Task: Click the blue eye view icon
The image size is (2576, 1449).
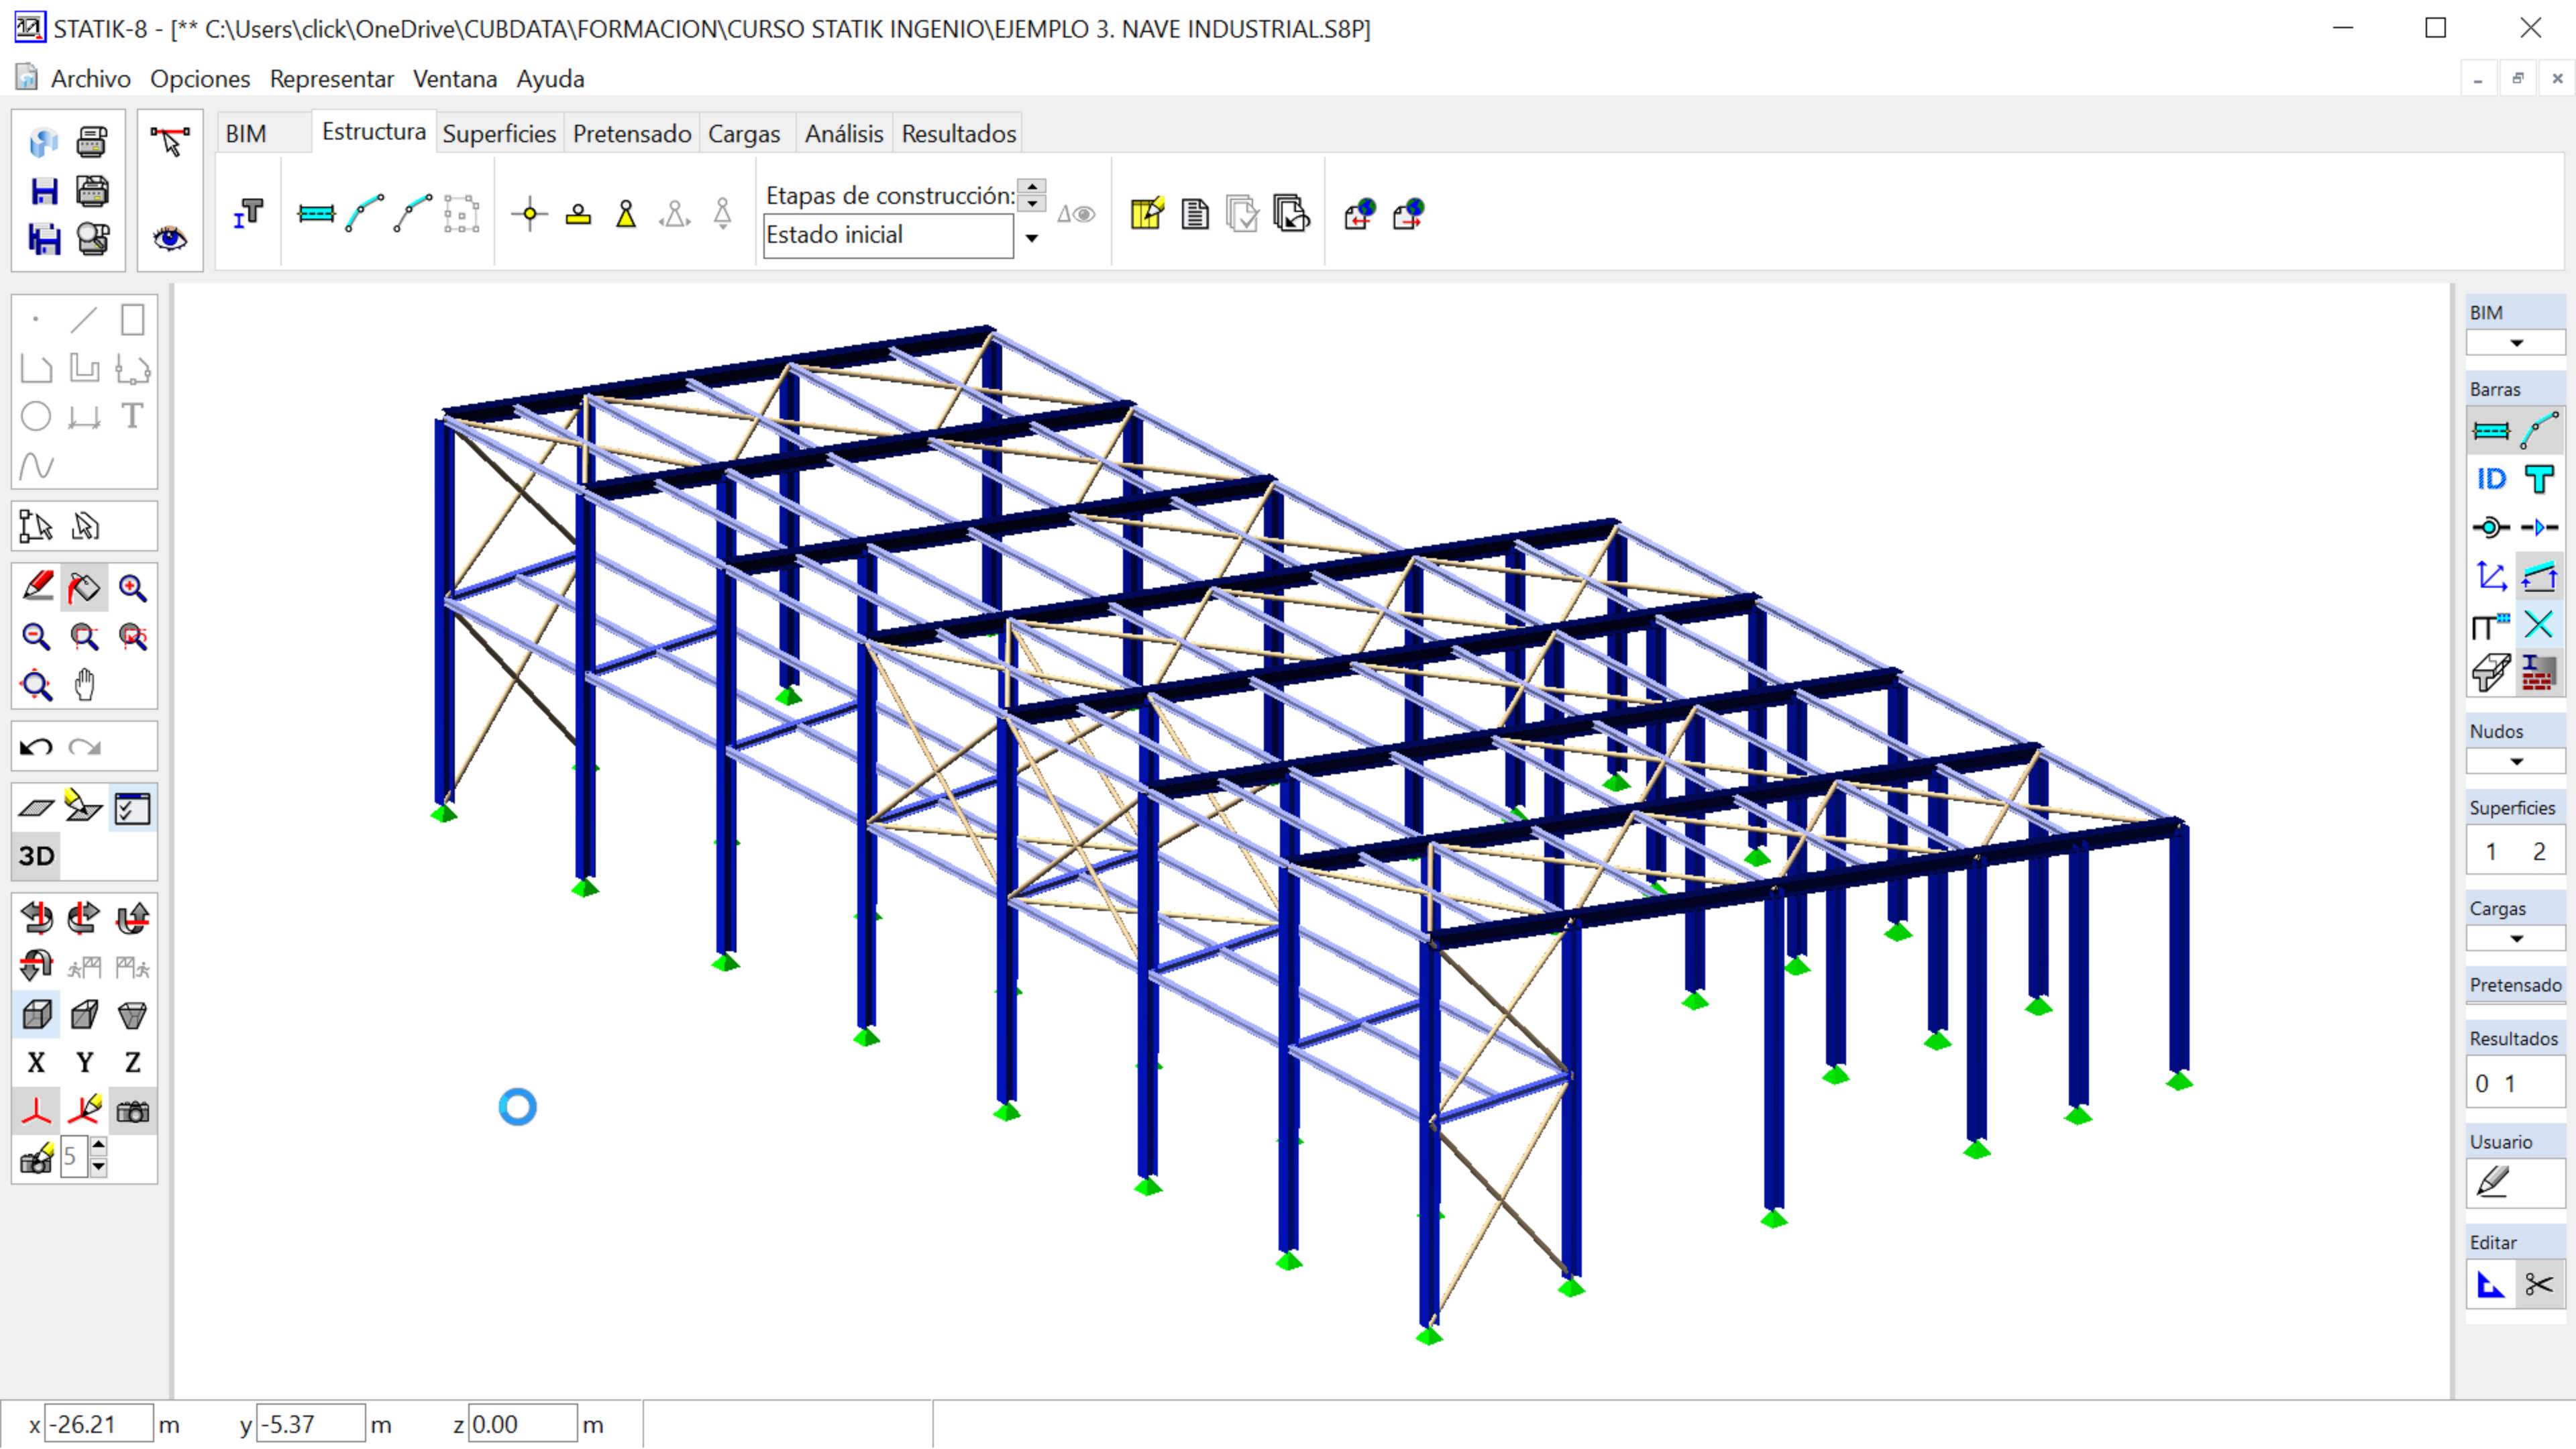Action: click(170, 238)
